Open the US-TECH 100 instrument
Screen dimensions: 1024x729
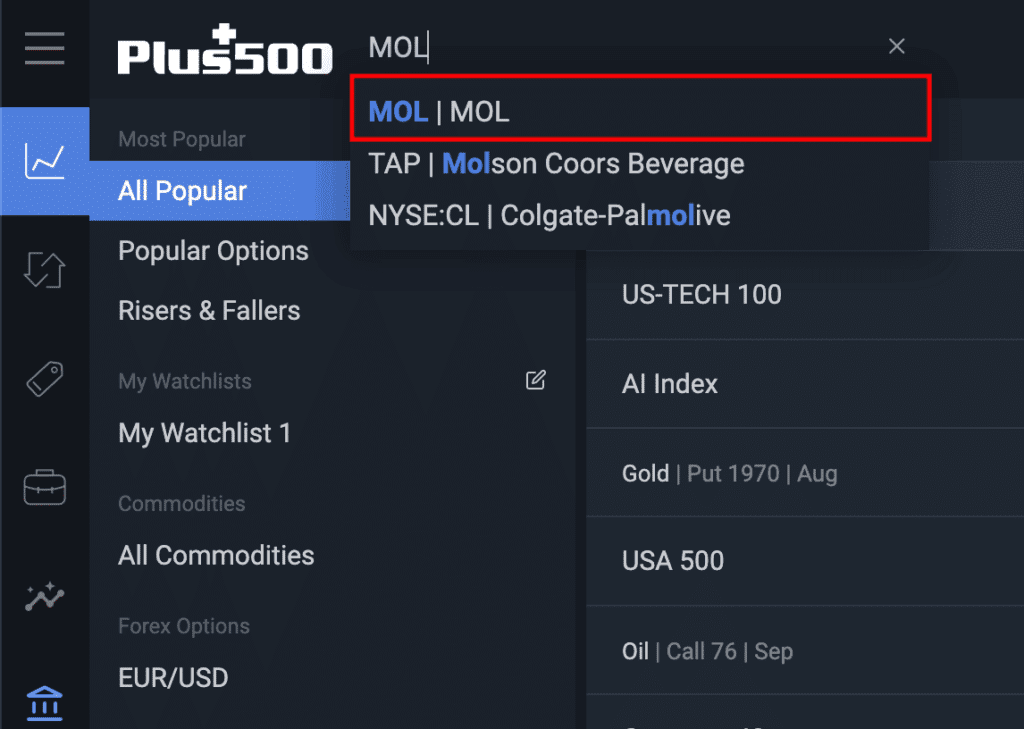(702, 295)
